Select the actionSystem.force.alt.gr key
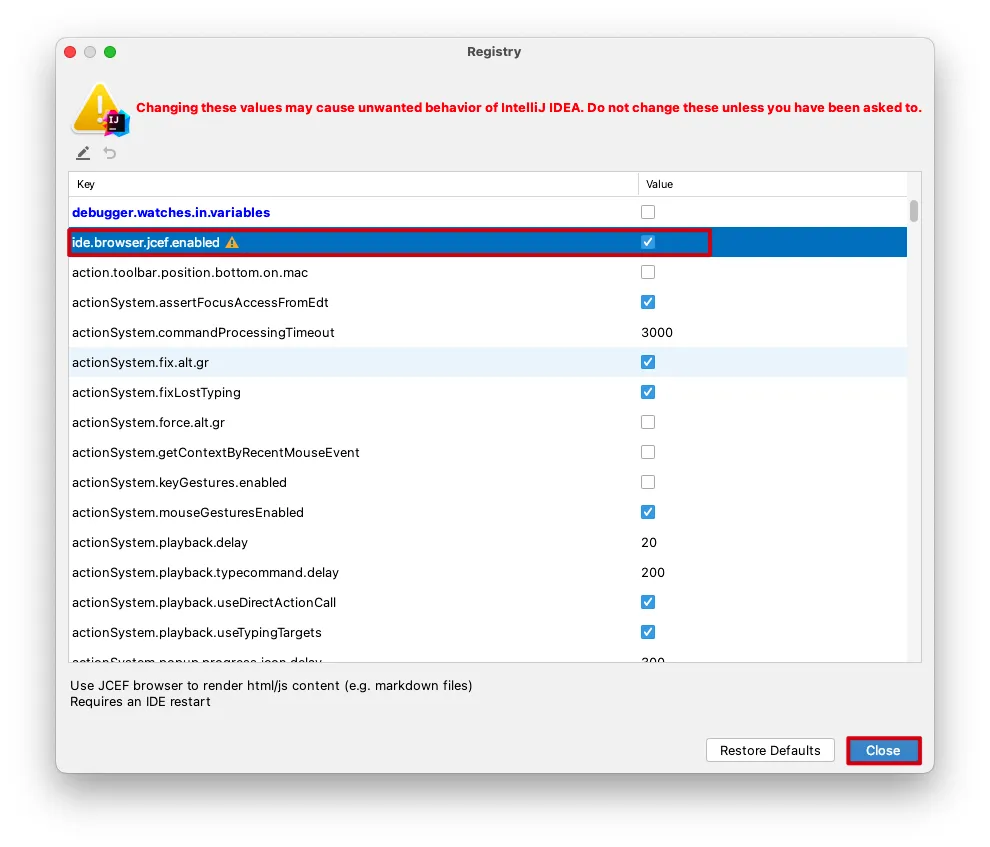The width and height of the screenshot is (990, 847). (148, 422)
